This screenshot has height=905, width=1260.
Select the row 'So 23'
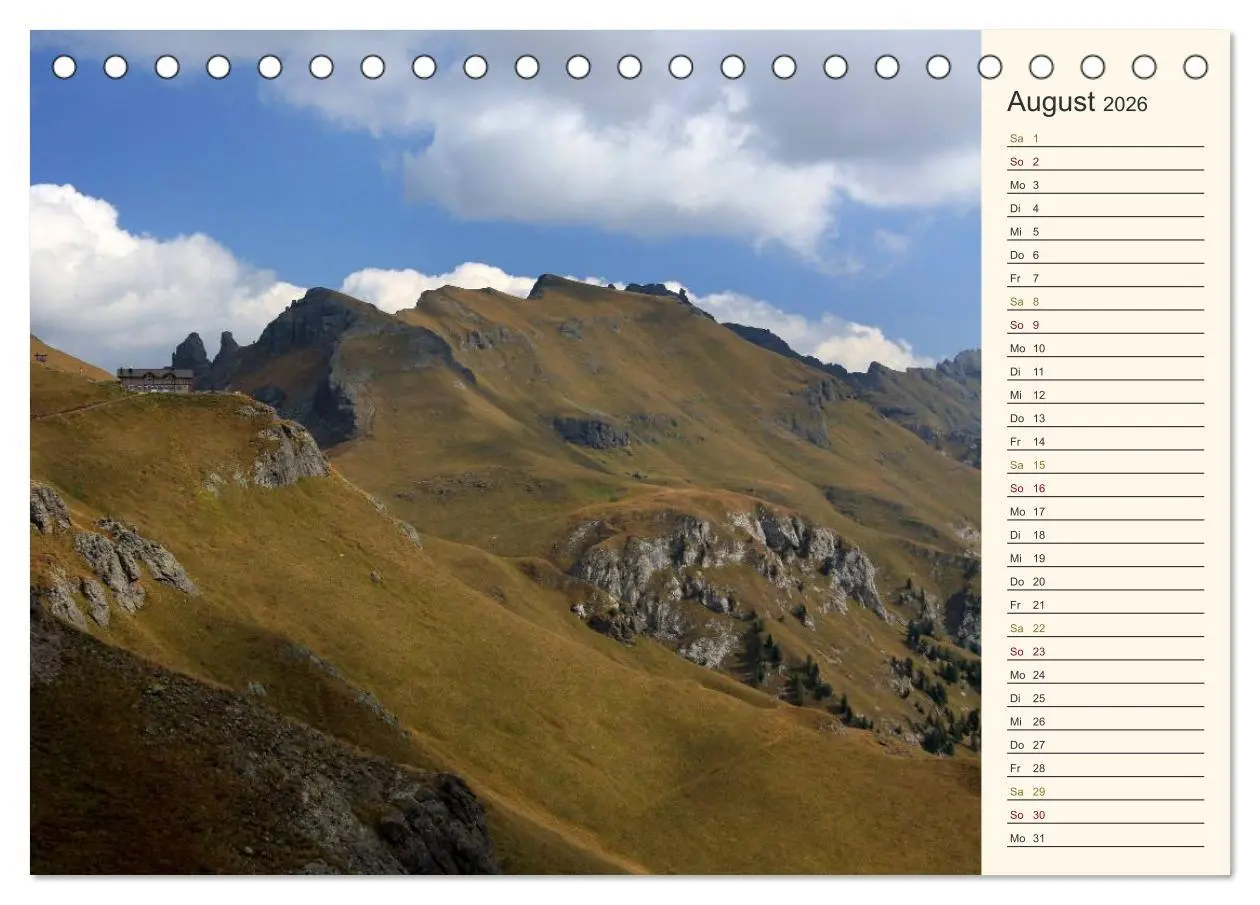(1105, 651)
